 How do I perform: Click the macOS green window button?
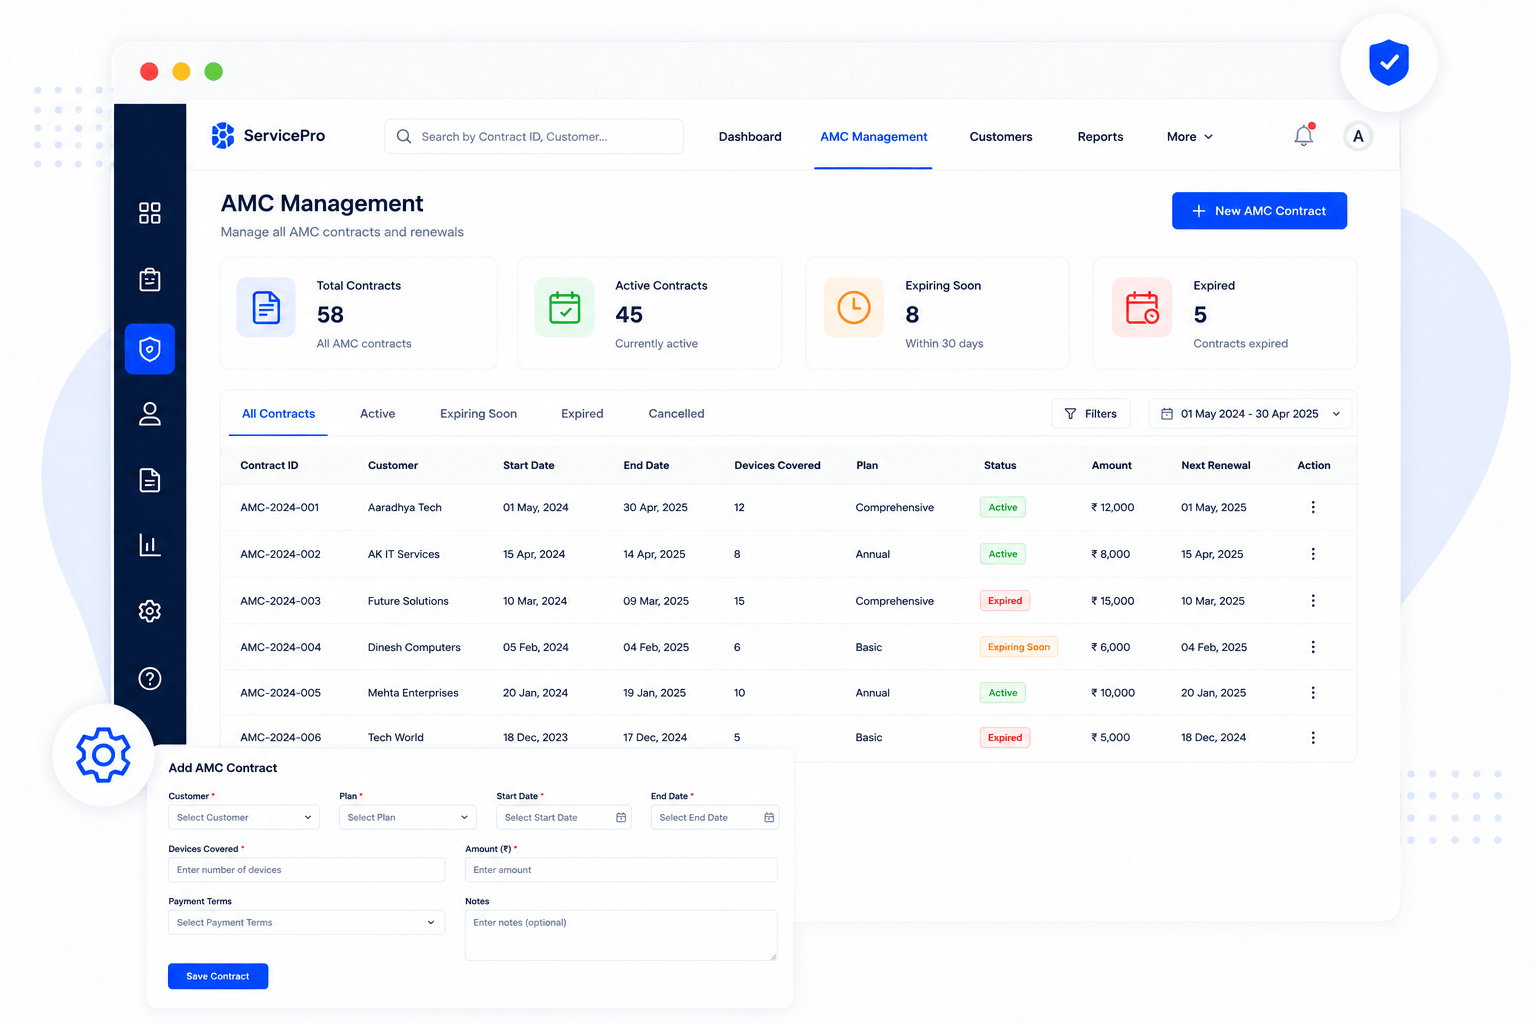(213, 71)
